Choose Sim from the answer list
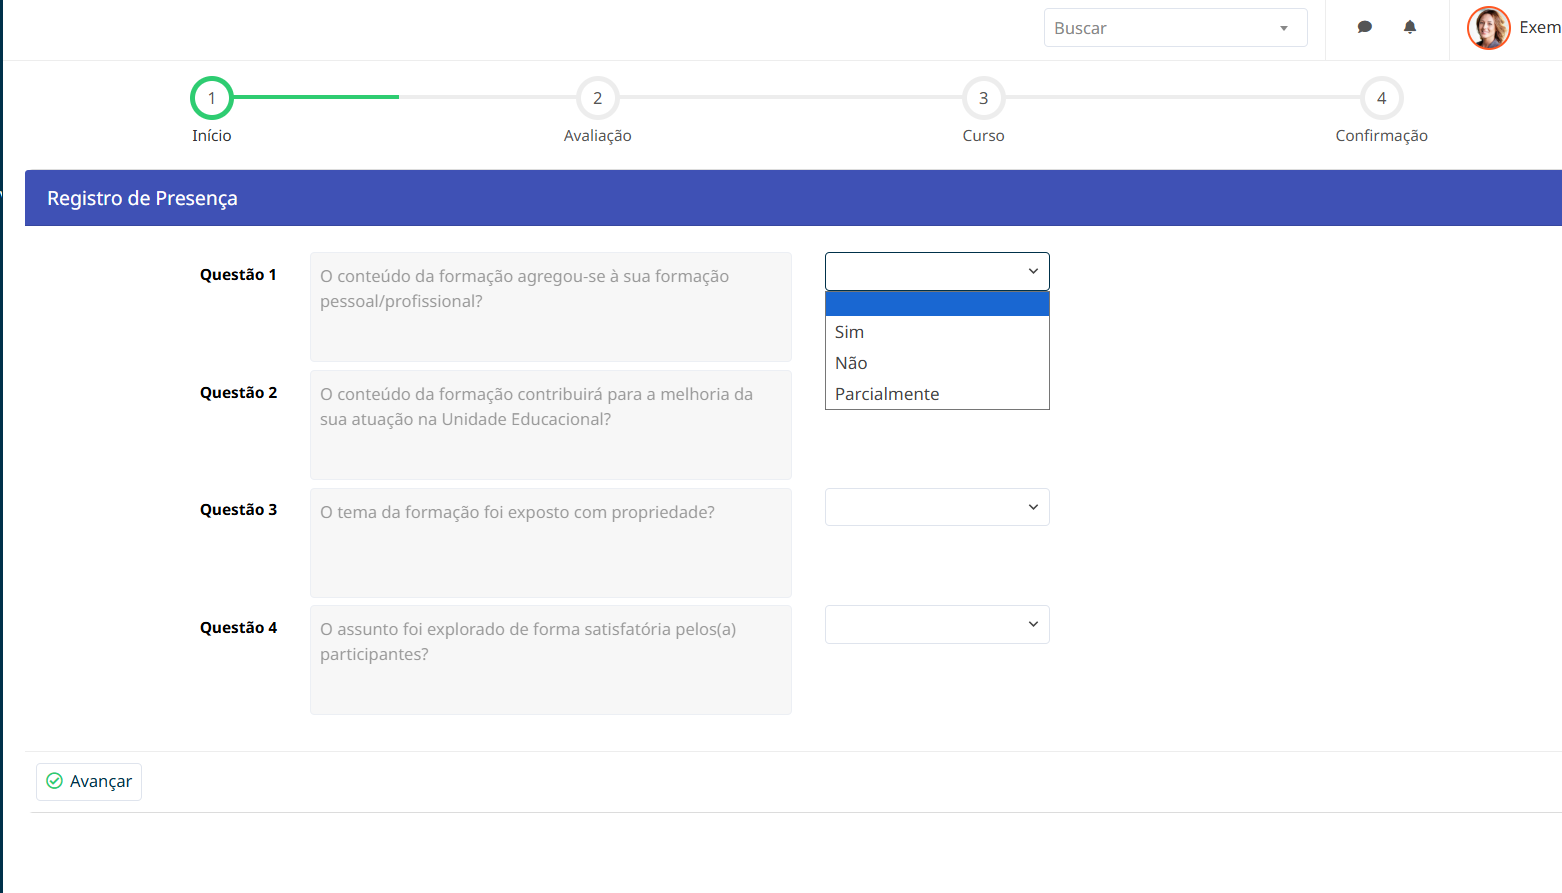This screenshot has height=893, width=1562. click(937, 332)
